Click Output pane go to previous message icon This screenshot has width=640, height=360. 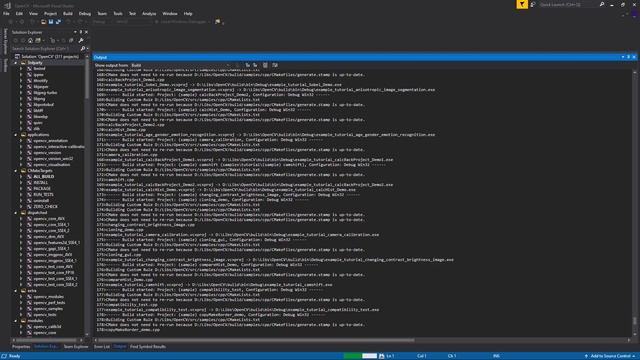(247, 65)
